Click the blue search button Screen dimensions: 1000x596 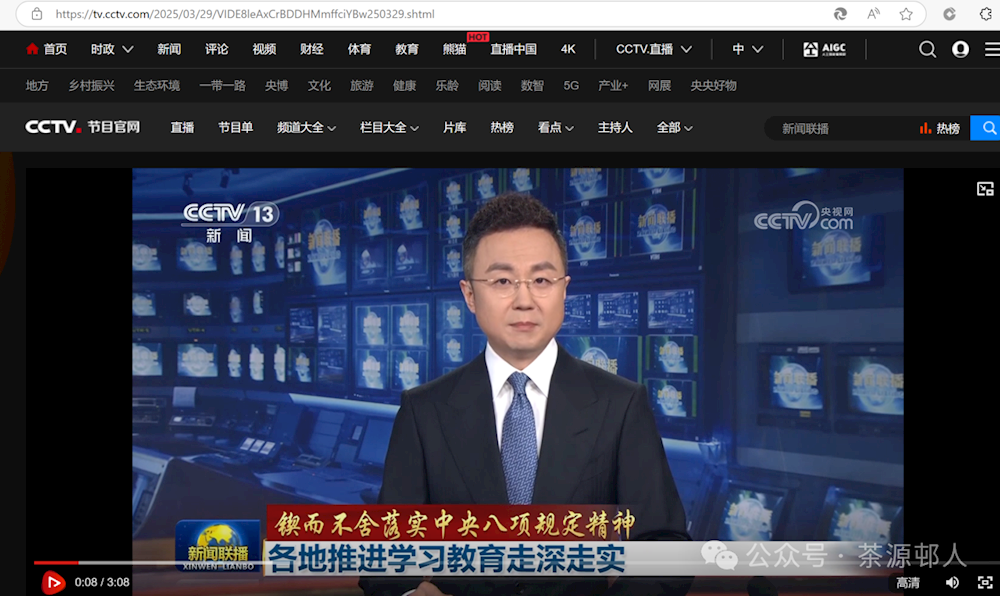tap(987, 128)
